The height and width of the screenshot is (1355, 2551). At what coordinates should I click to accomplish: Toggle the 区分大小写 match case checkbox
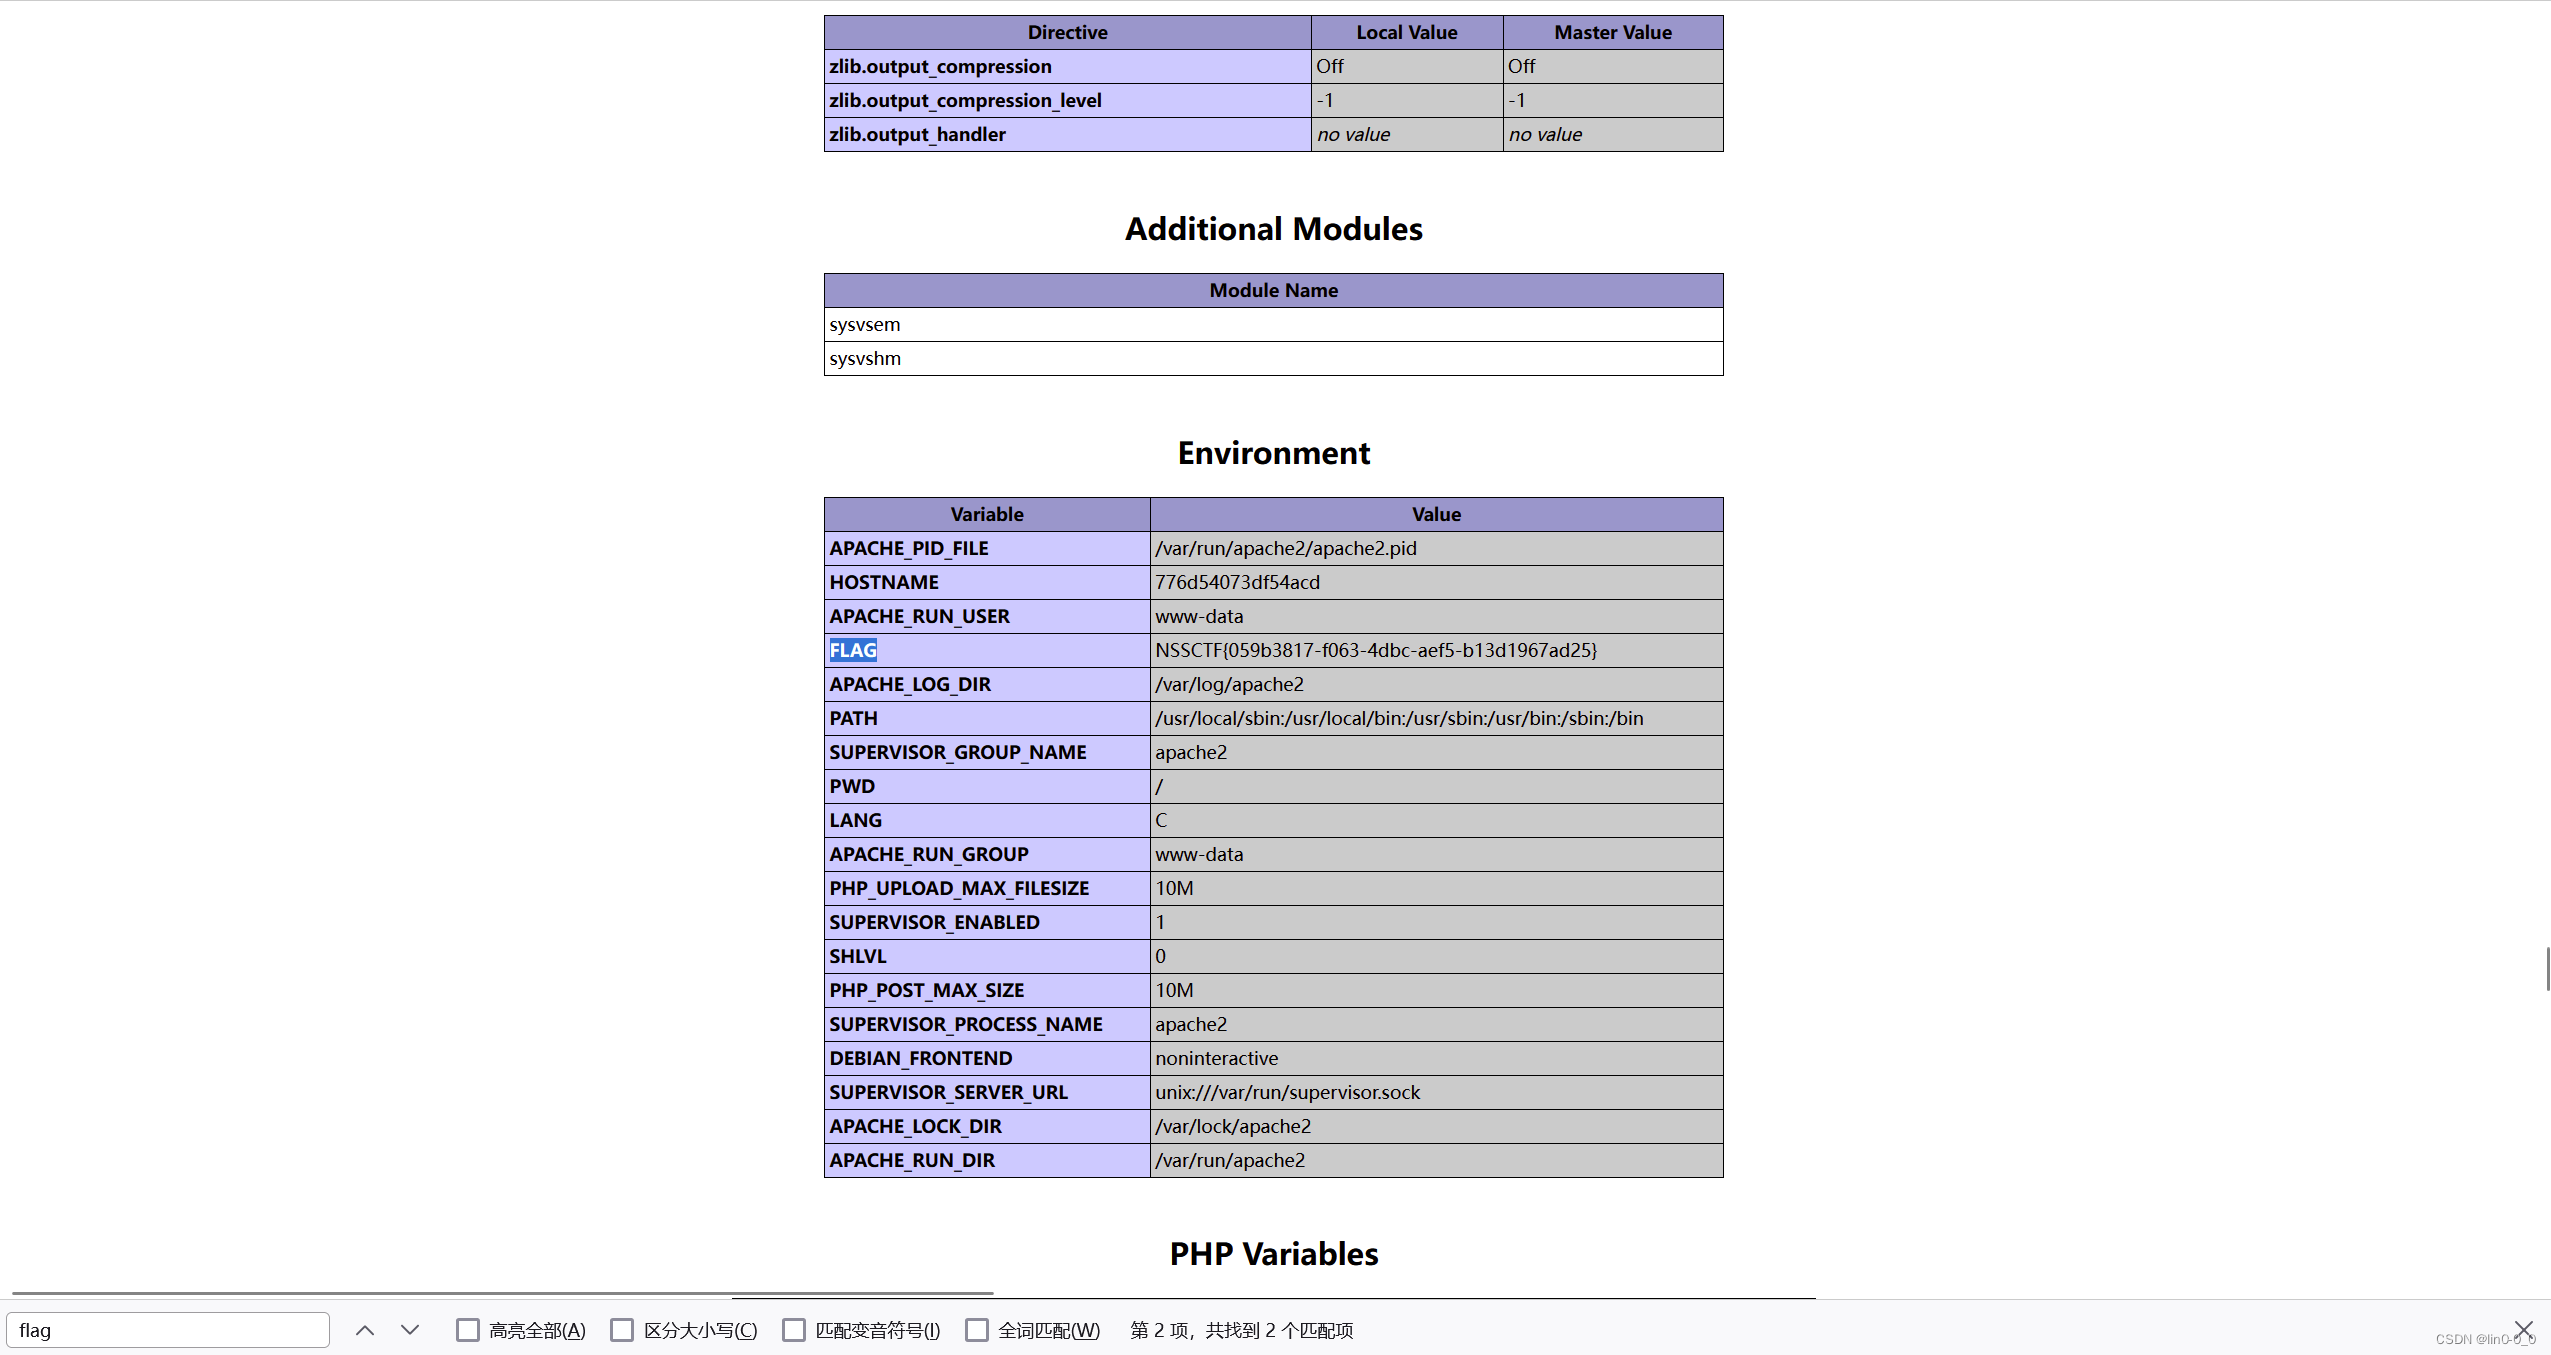coord(622,1330)
